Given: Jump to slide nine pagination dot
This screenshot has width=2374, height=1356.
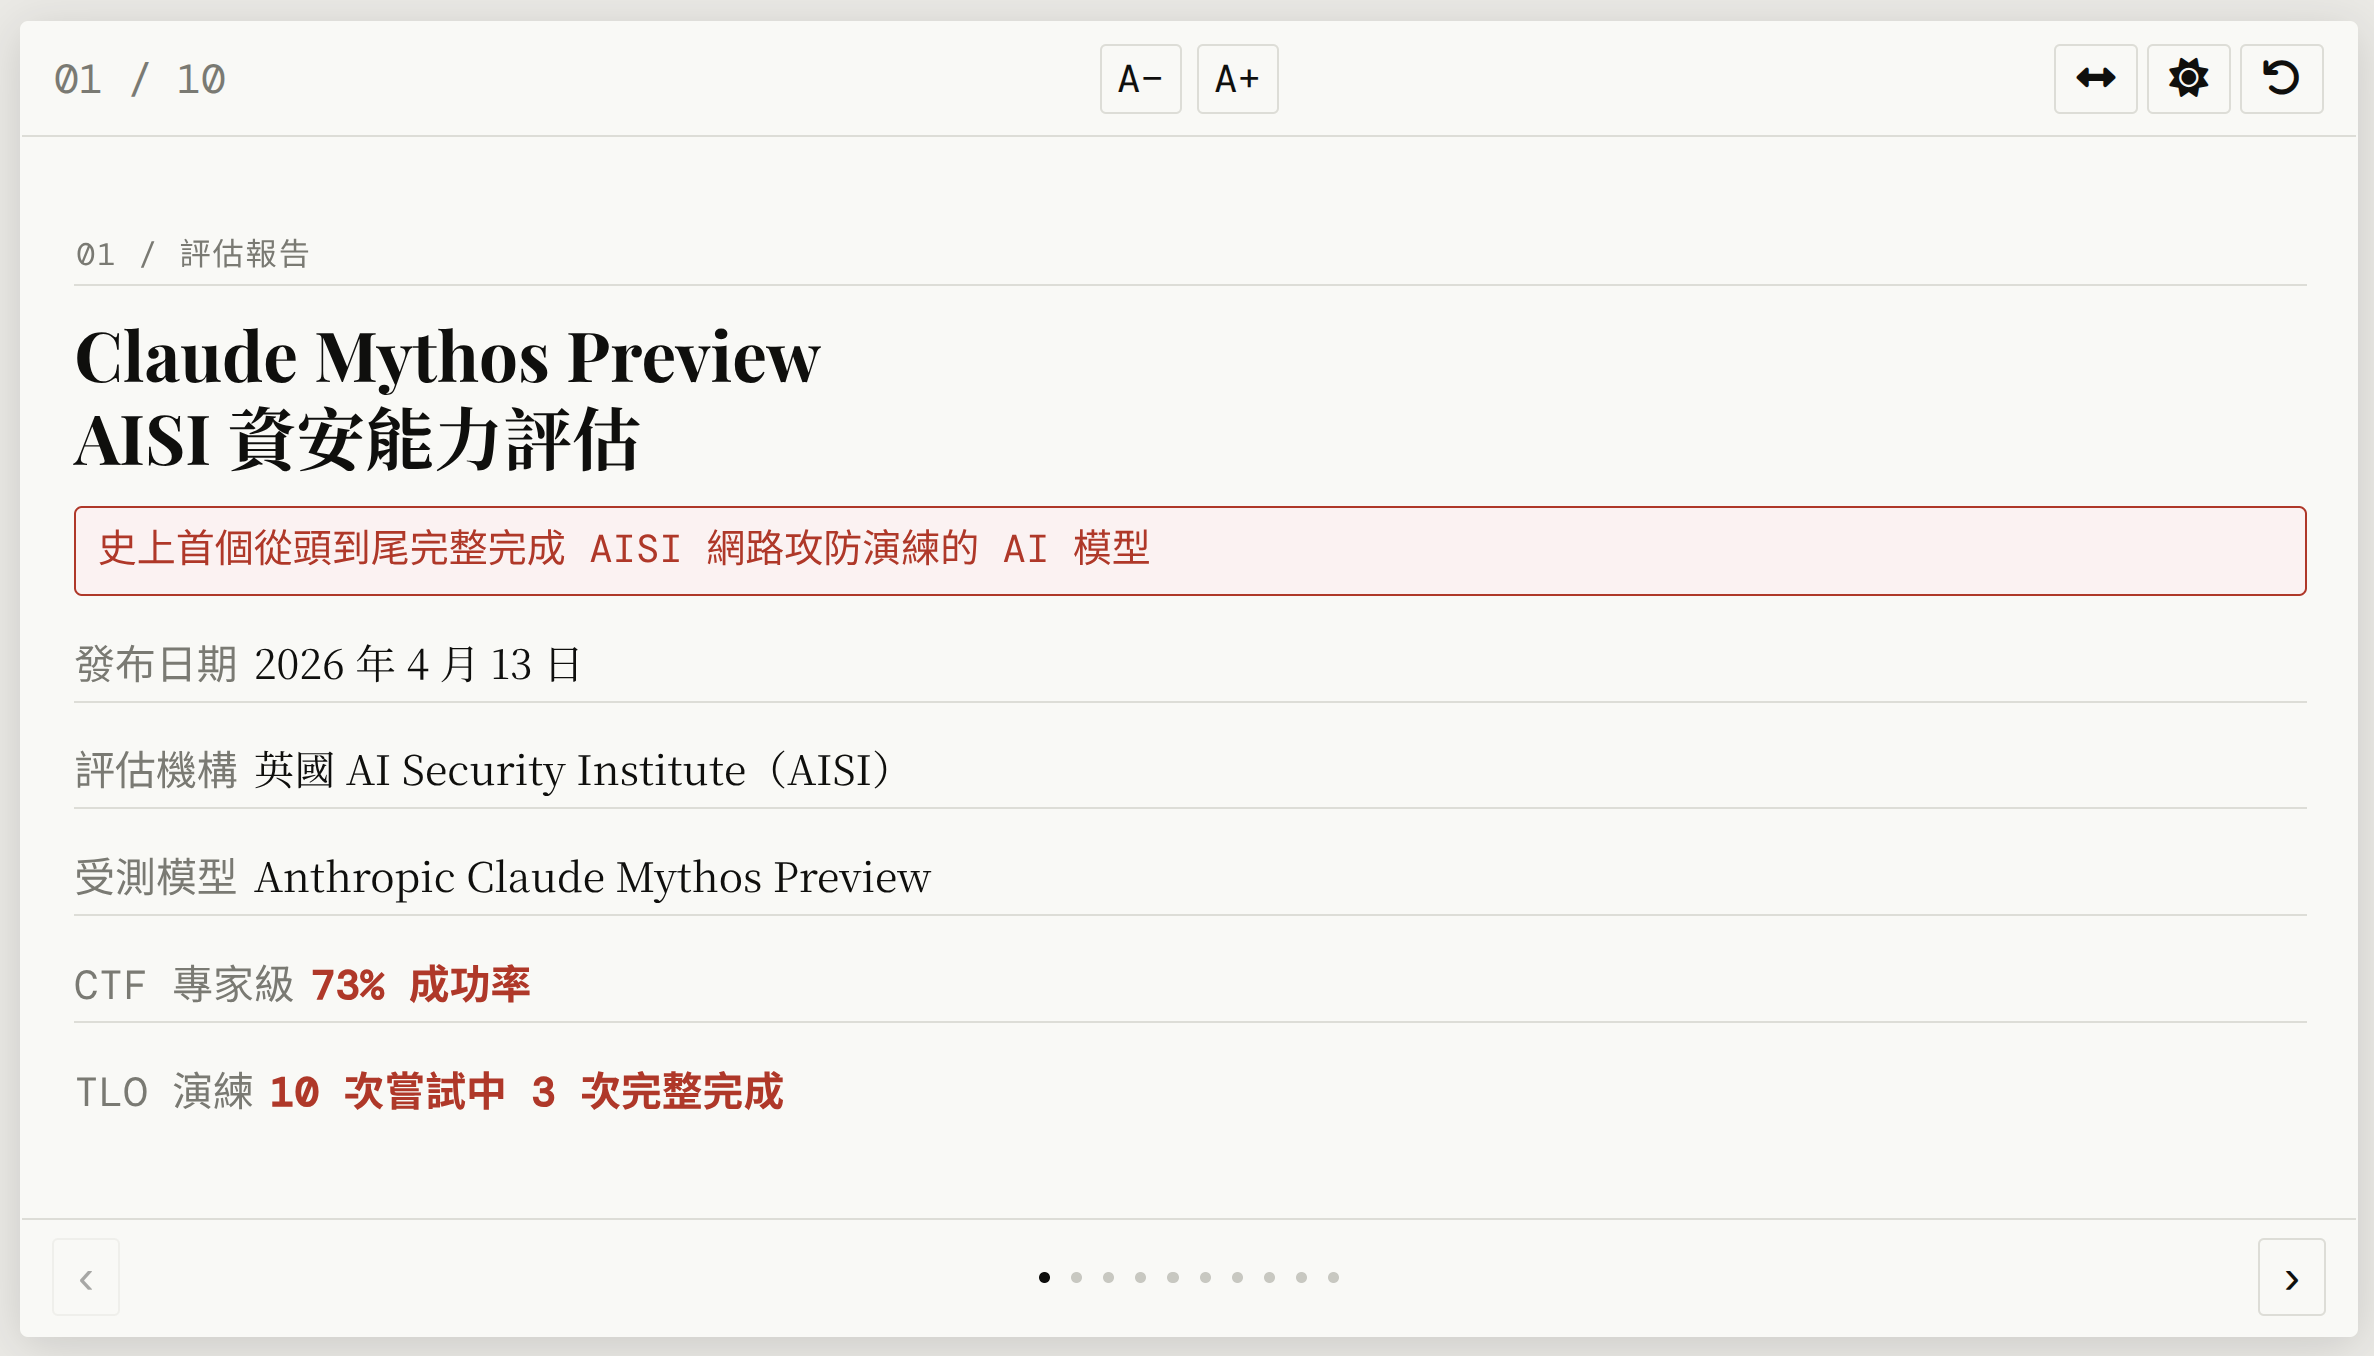Looking at the screenshot, I should point(1301,1277).
